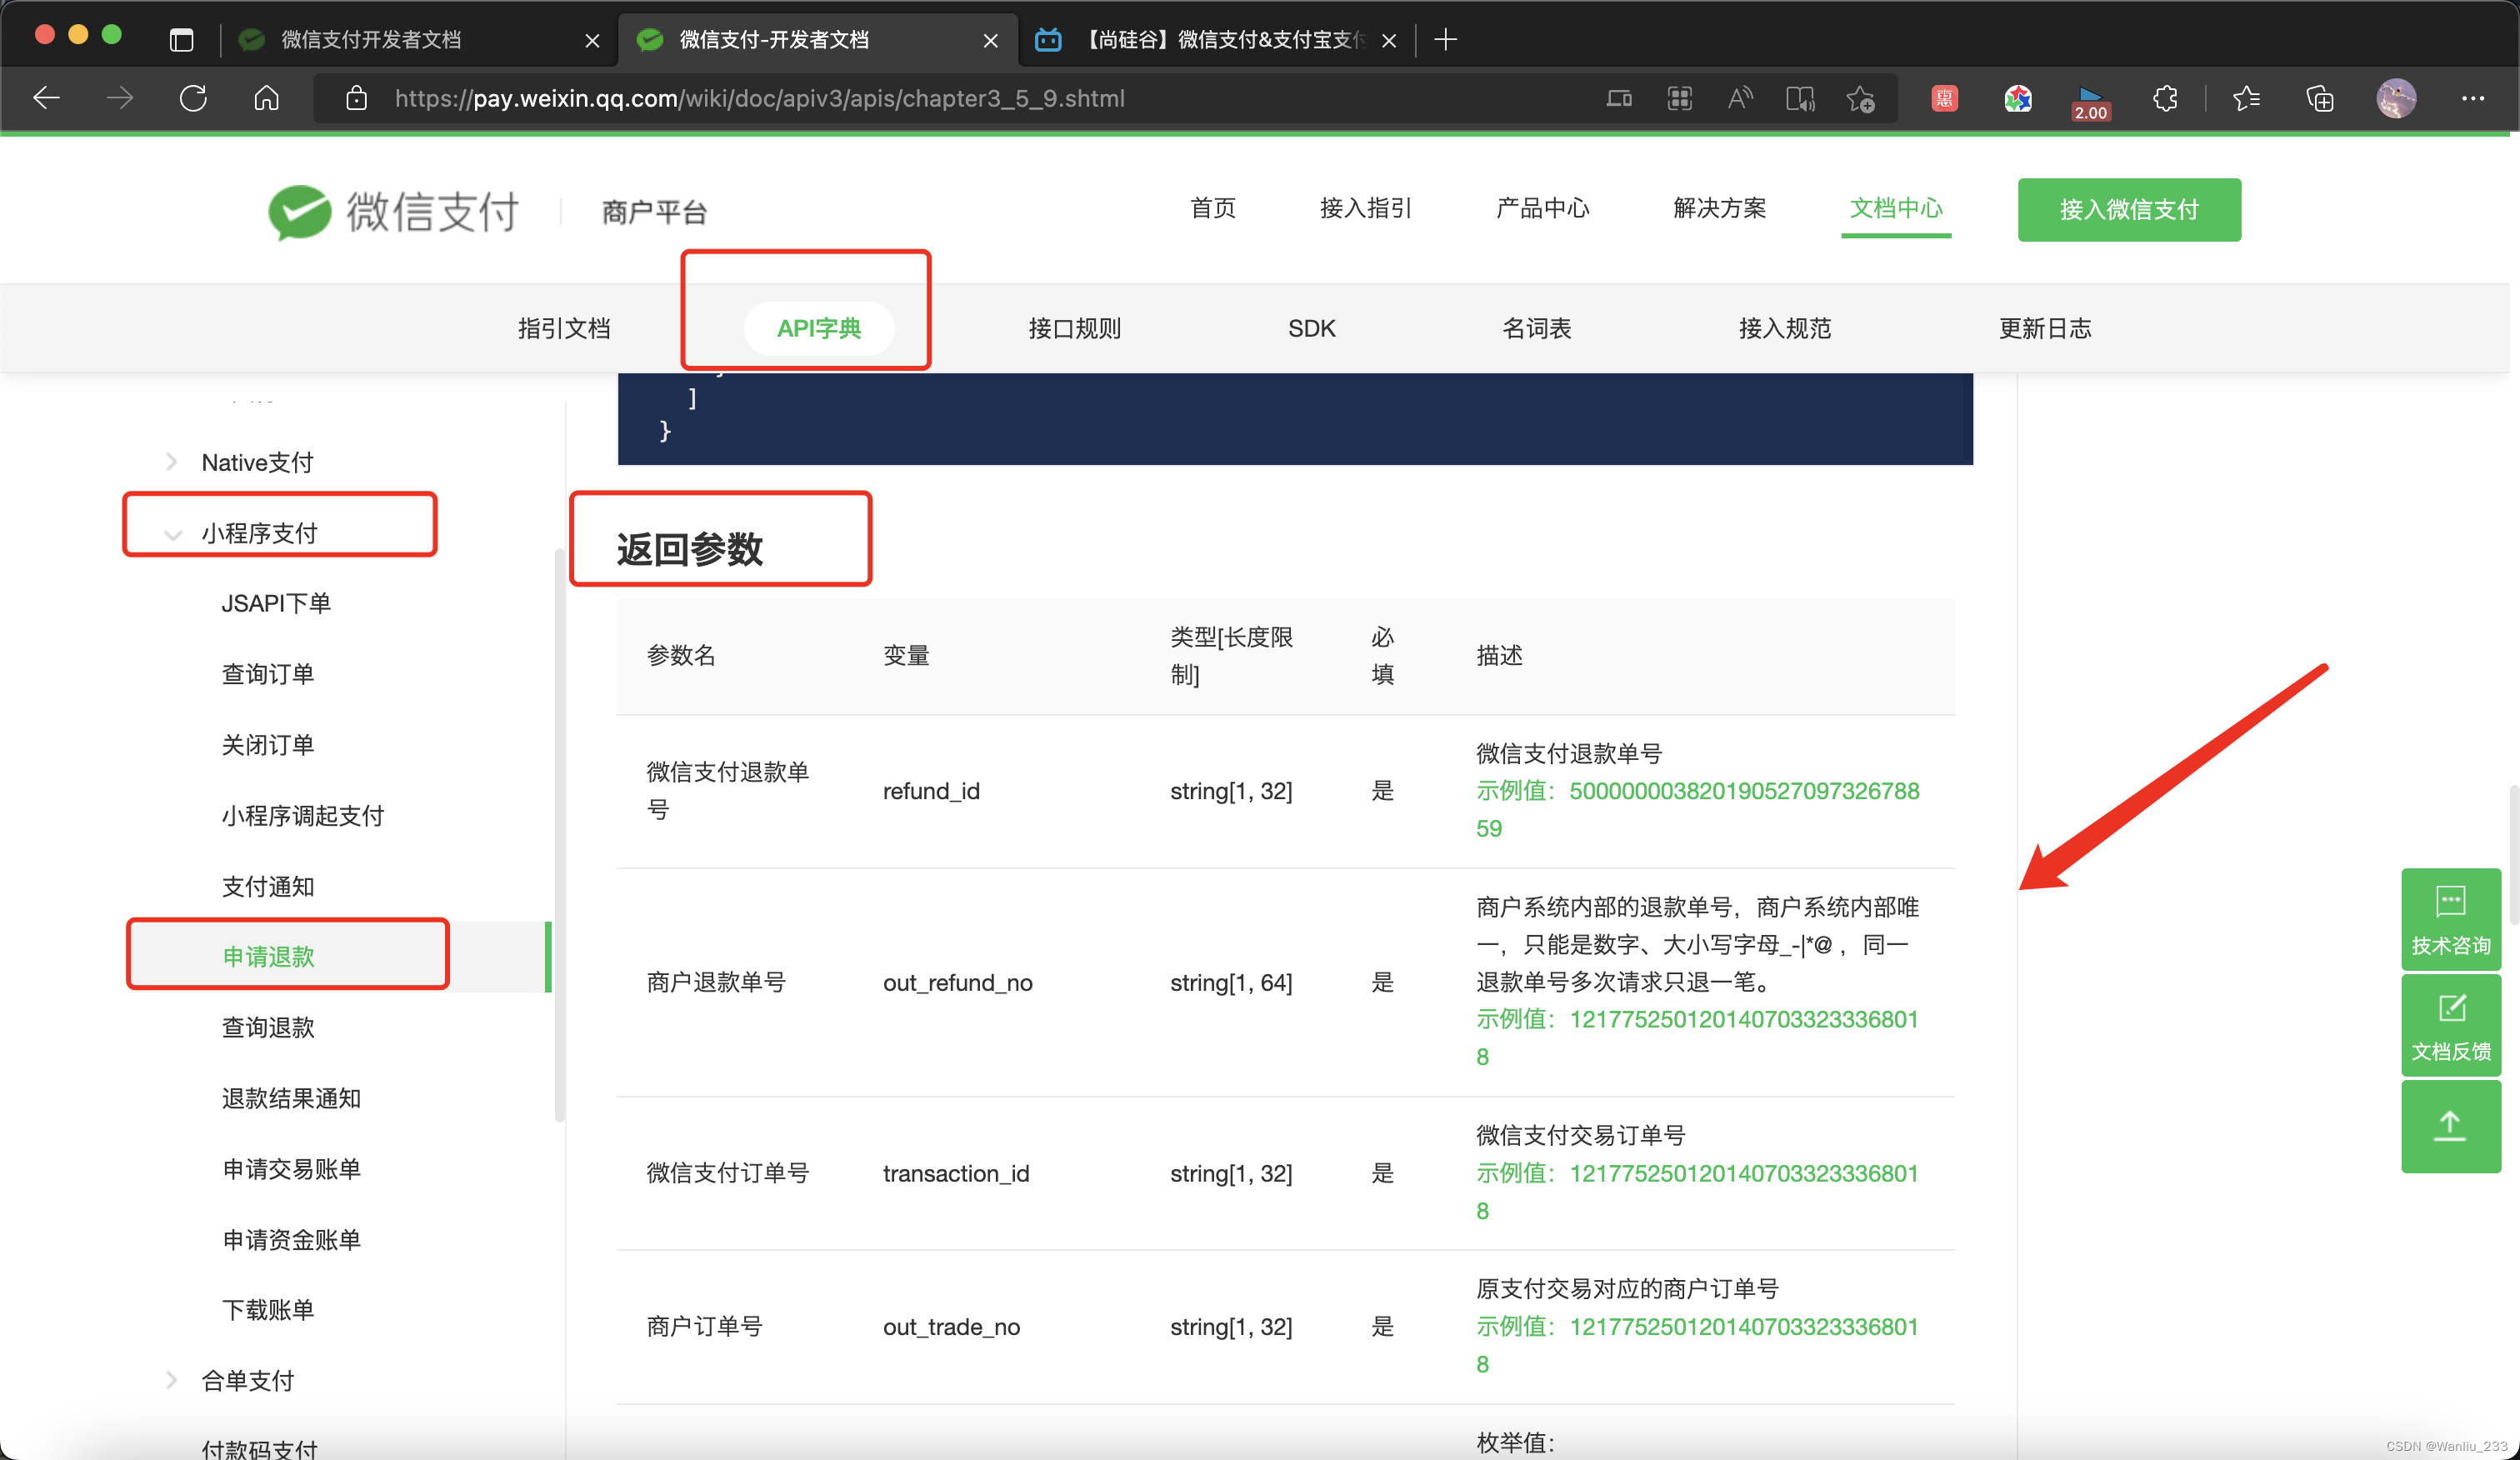This screenshot has width=2520, height=1460.
Task: Open browser settings and more menu
Action: pyautogui.click(x=2473, y=98)
